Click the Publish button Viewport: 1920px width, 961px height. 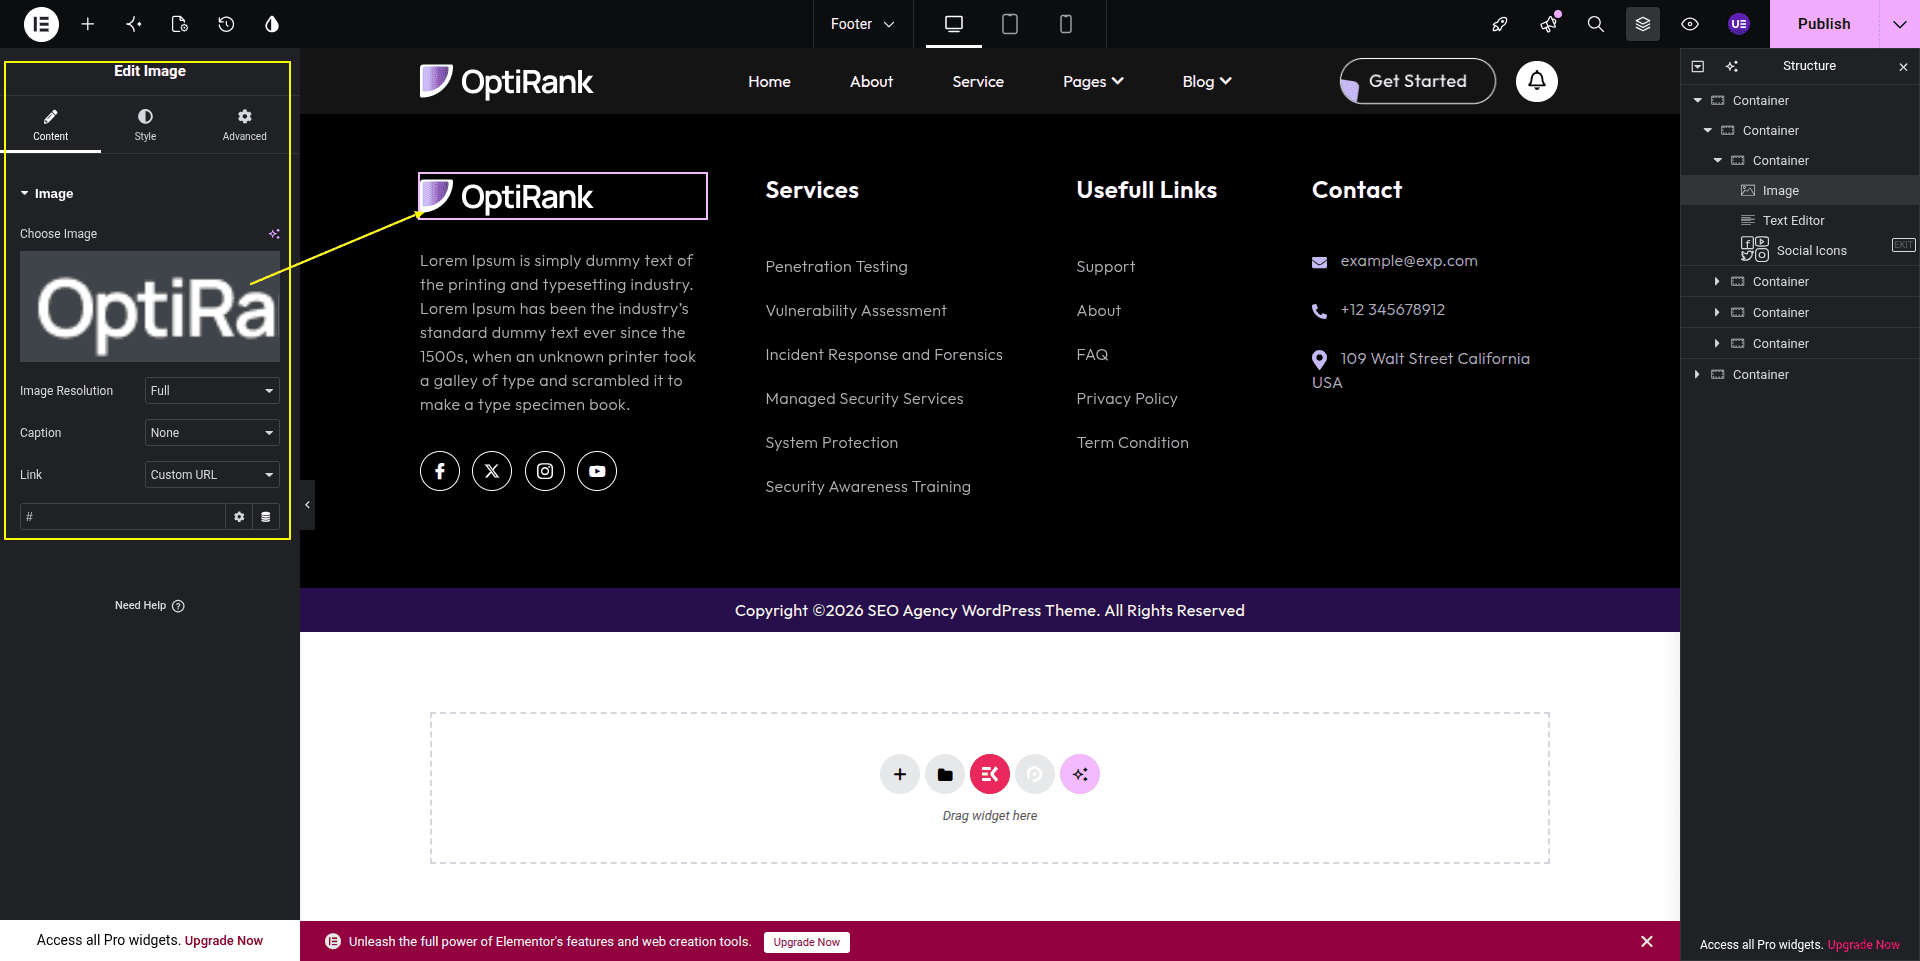pyautogui.click(x=1824, y=24)
